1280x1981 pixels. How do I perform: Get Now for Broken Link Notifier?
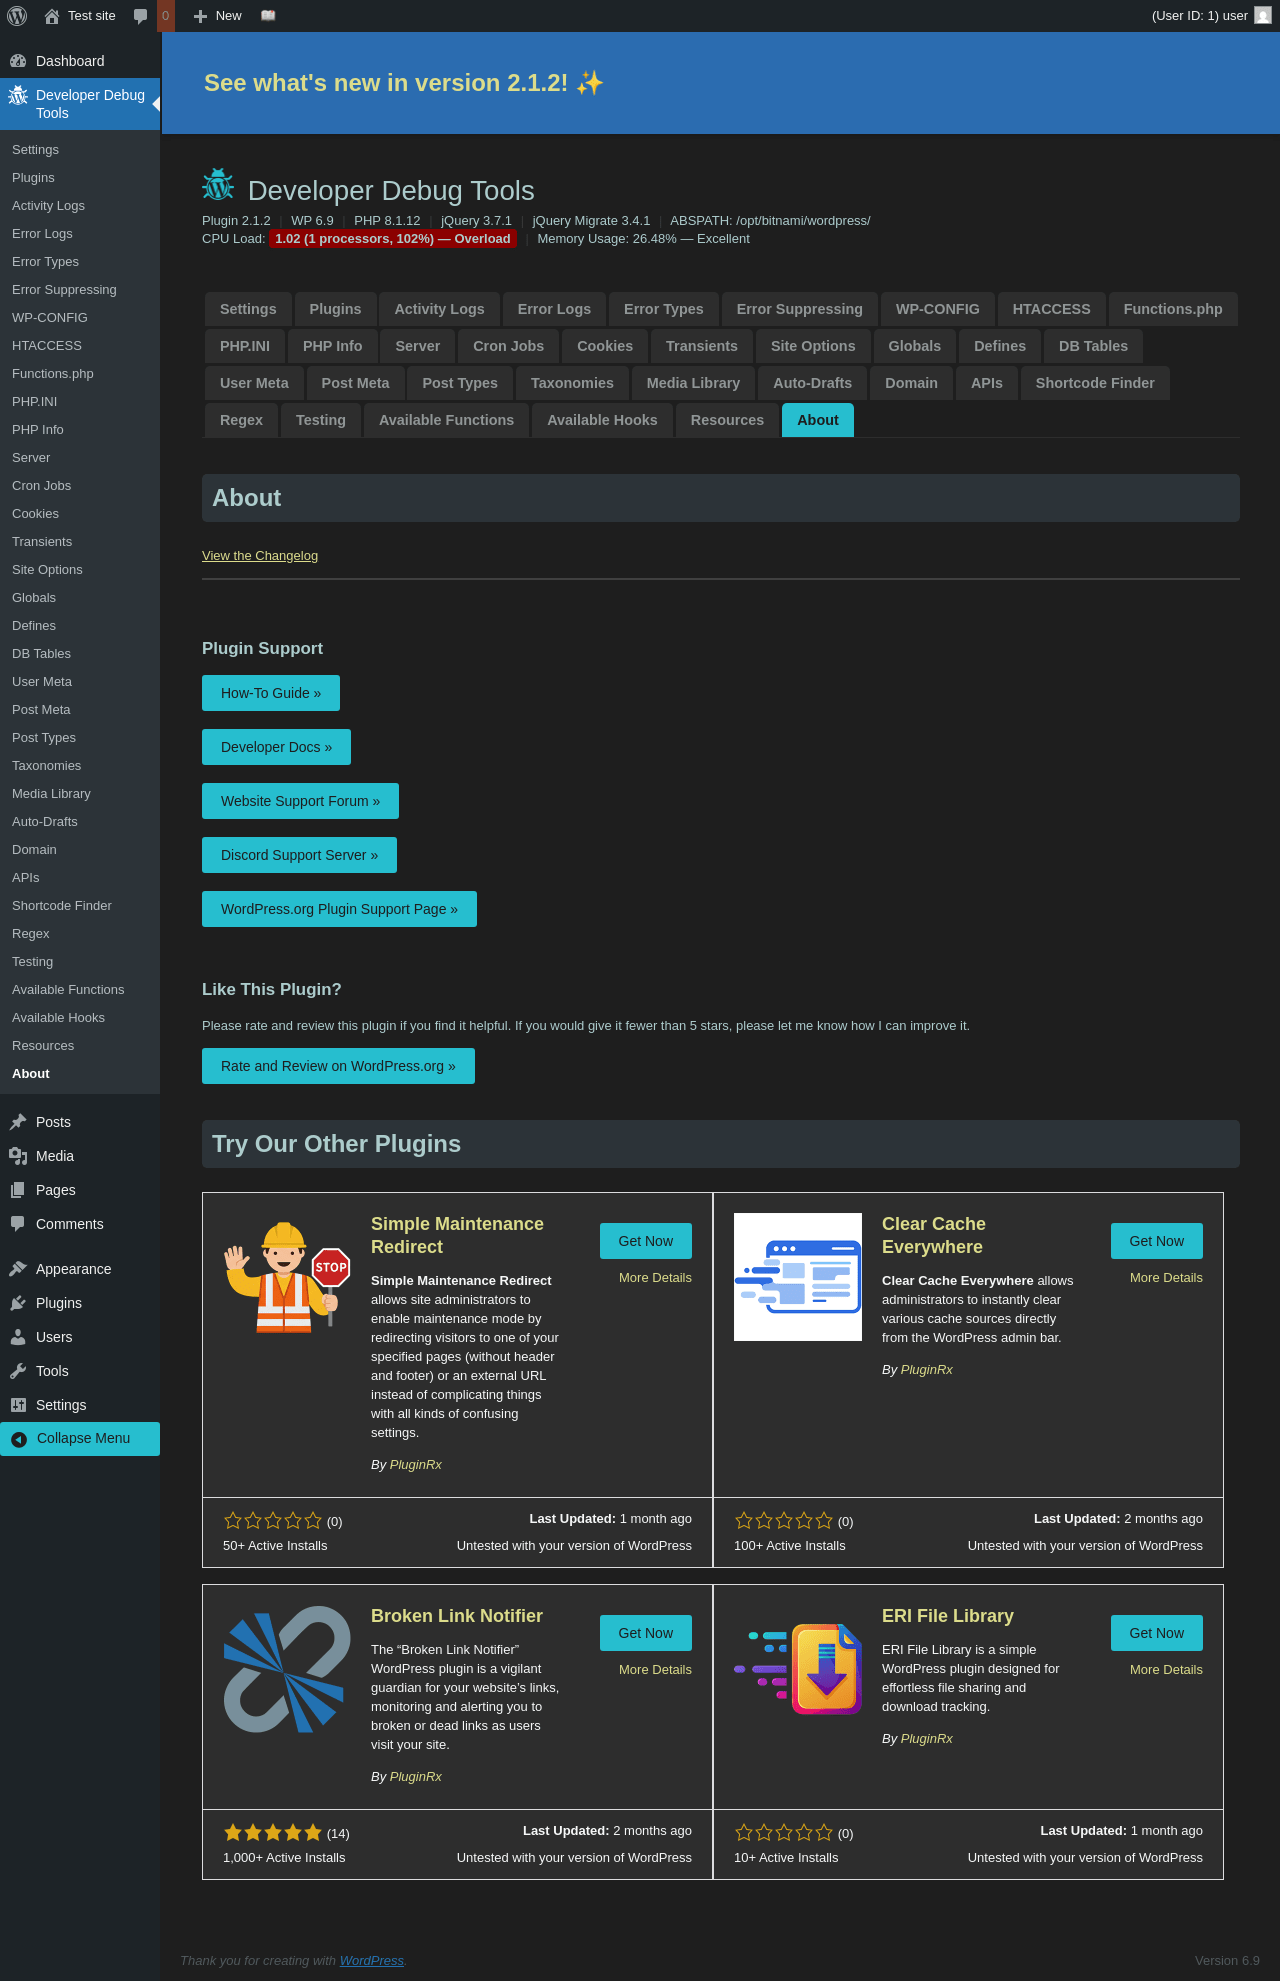(646, 1633)
